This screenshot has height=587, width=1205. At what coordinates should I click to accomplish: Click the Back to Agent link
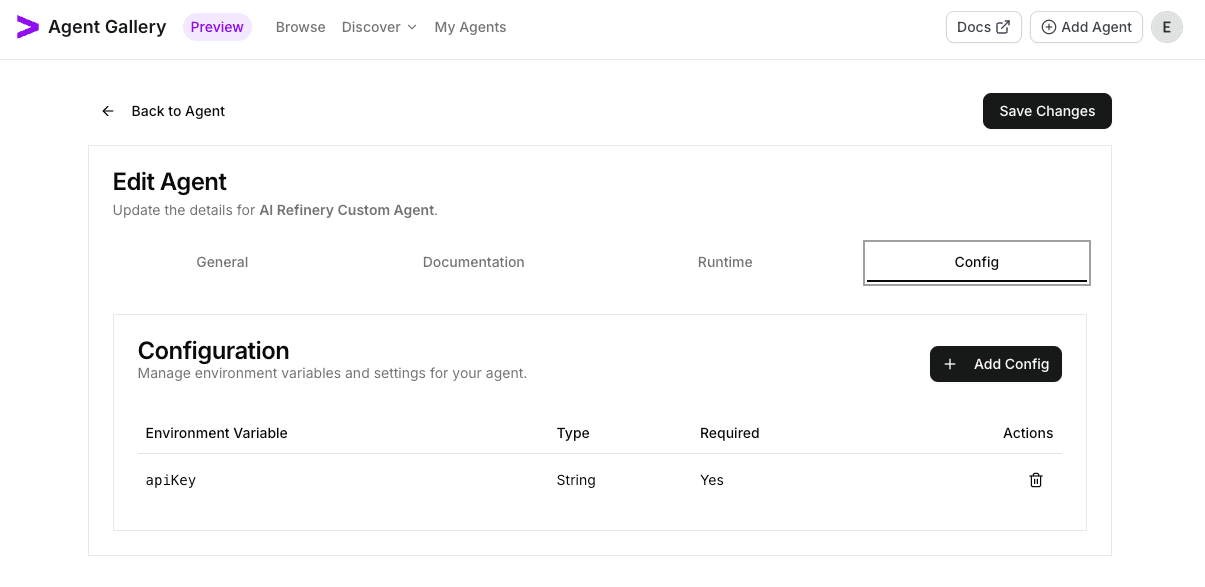[178, 111]
